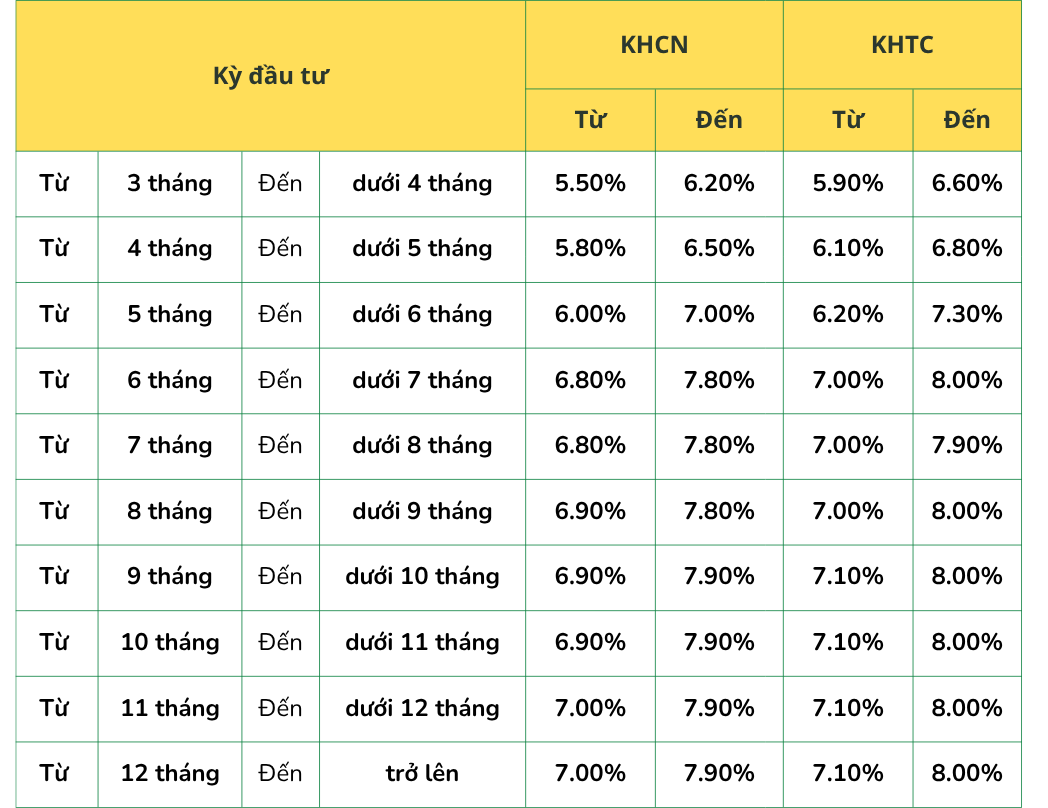
Task: Select the "3 tháng" starting term cell
Action: pos(170,183)
